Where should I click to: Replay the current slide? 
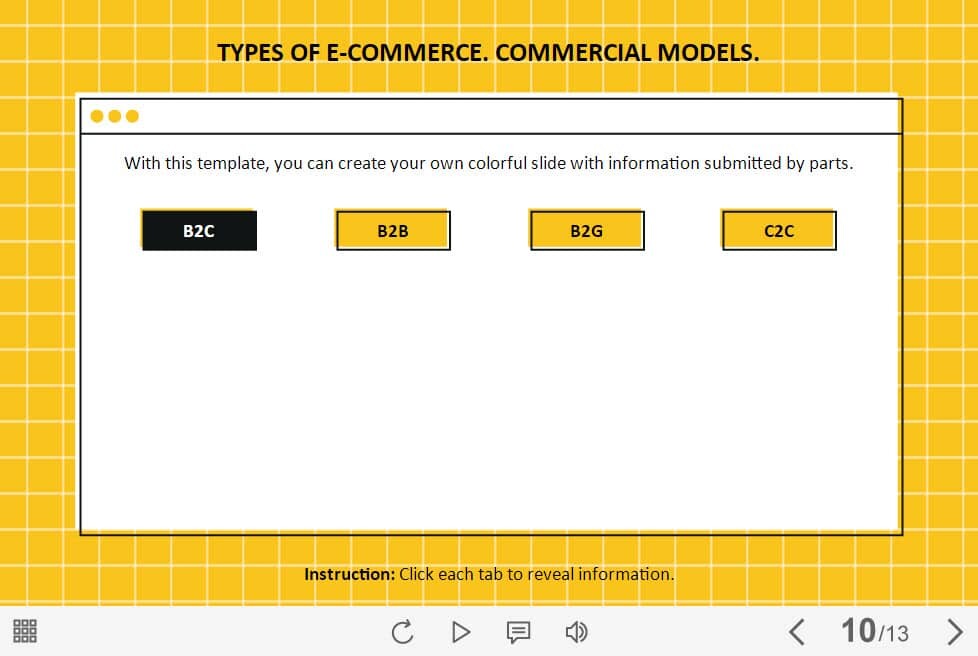click(402, 632)
